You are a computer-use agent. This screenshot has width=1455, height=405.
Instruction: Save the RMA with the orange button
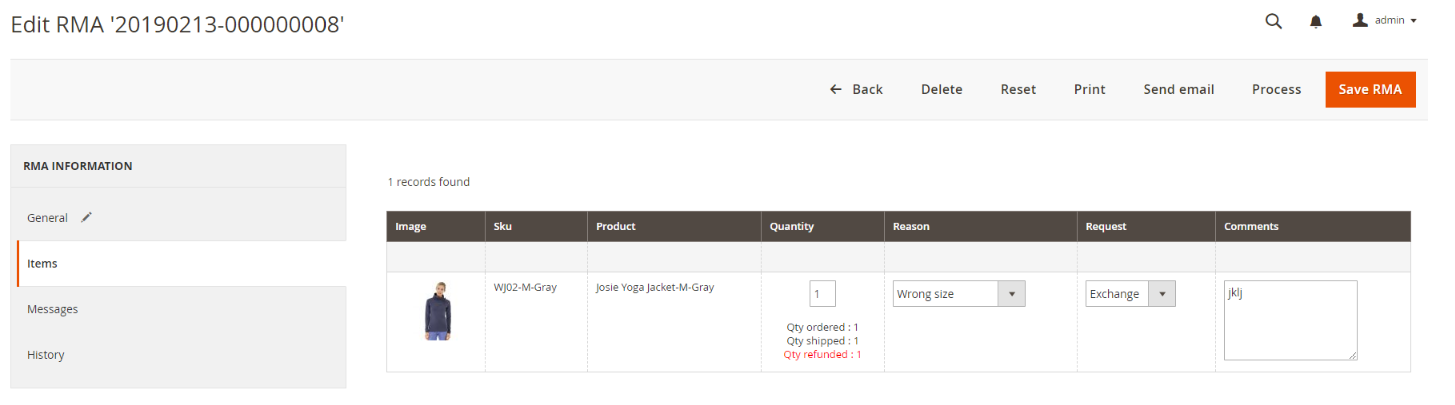[x=1370, y=89]
